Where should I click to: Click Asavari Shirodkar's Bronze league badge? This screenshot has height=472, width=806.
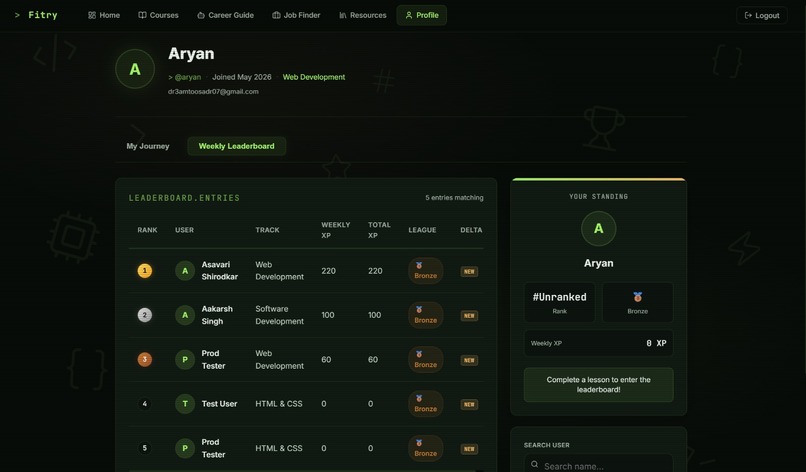point(426,270)
